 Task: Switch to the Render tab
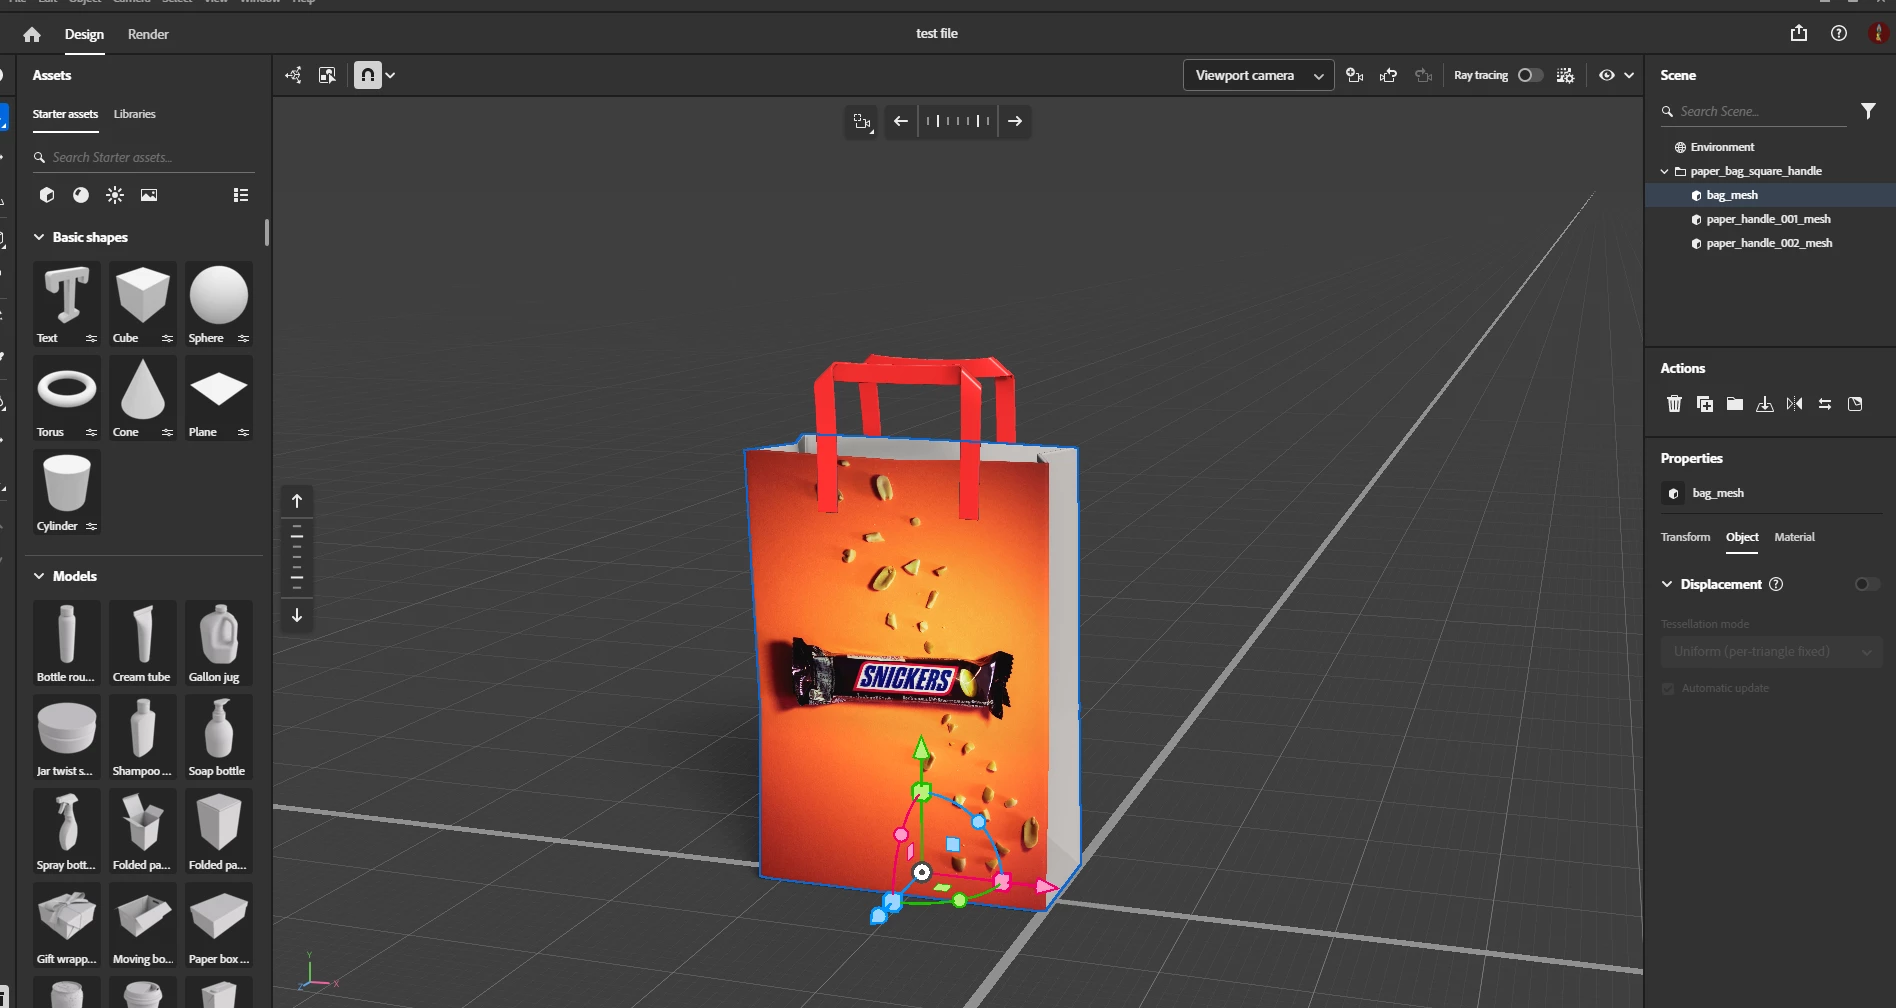148,34
